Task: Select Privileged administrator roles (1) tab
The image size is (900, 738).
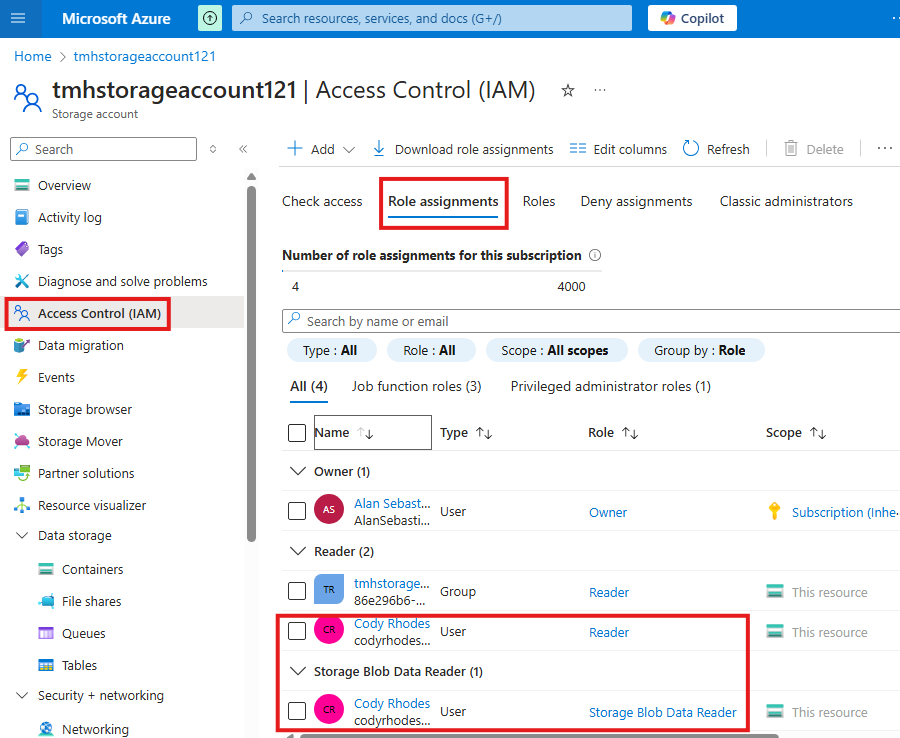Action: tap(611, 387)
